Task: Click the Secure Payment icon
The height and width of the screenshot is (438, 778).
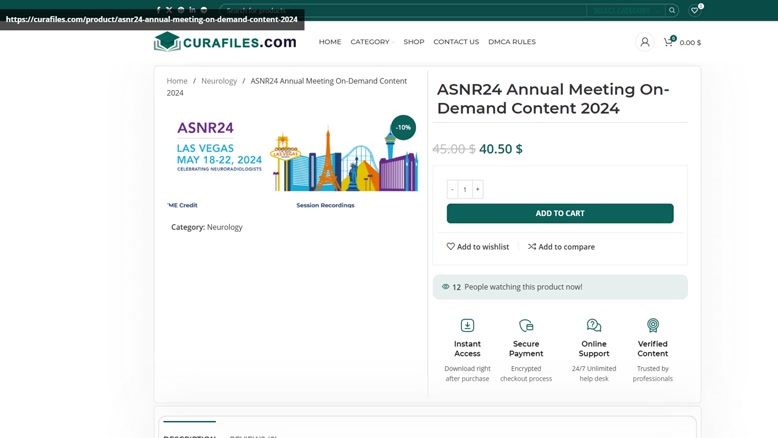Action: point(526,325)
